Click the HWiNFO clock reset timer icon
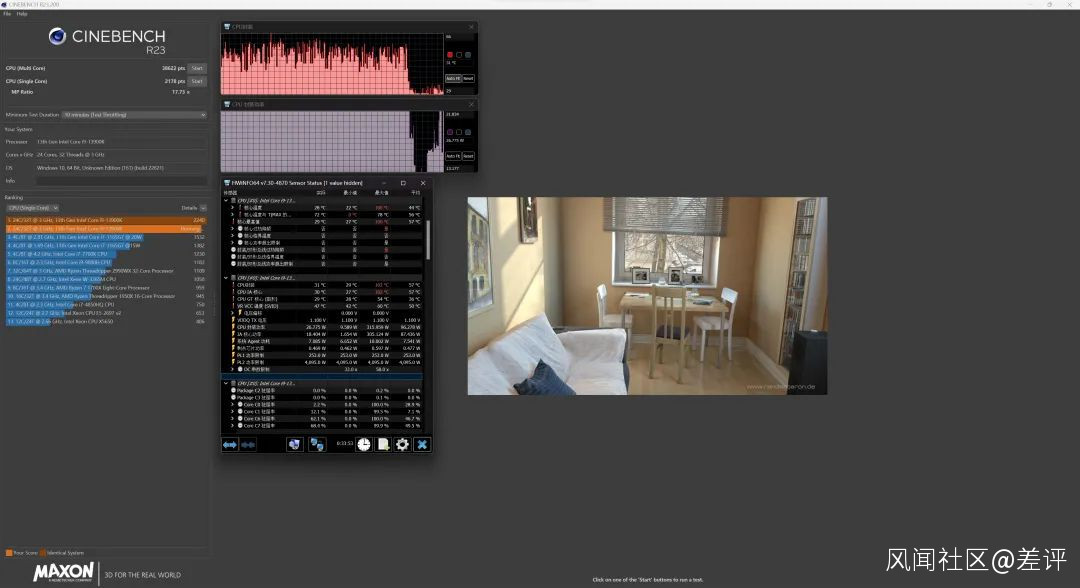1080x588 pixels. [x=364, y=444]
